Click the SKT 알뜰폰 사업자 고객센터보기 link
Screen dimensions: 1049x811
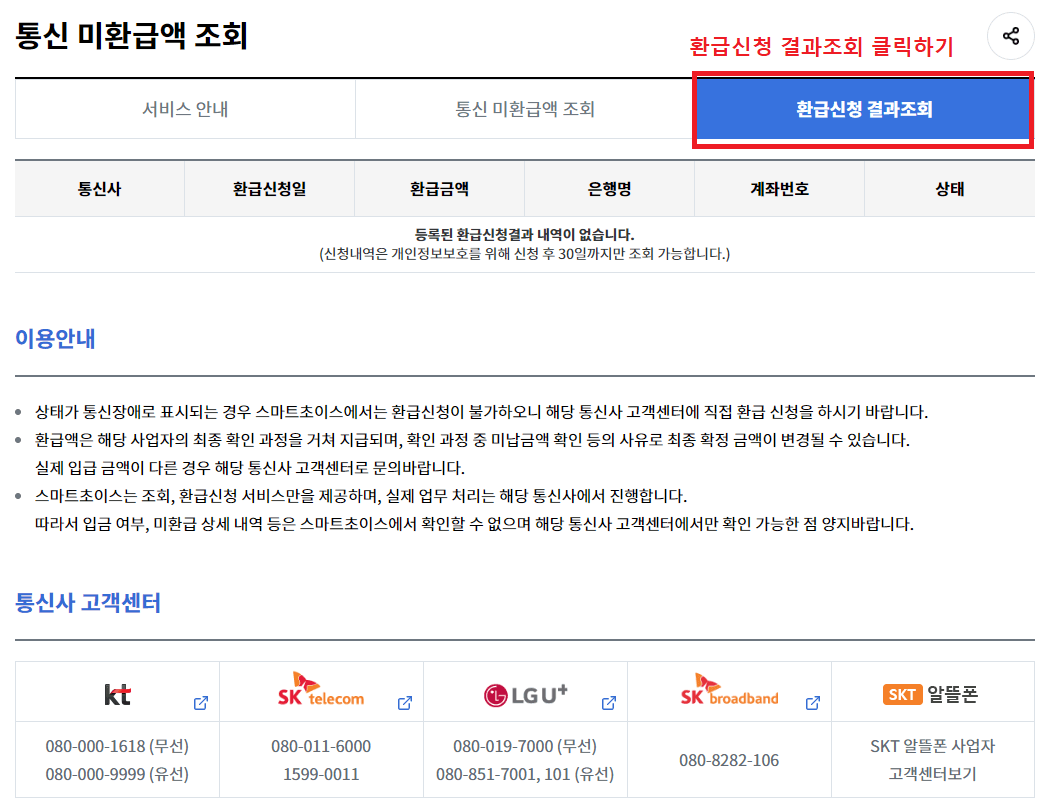[932, 759]
